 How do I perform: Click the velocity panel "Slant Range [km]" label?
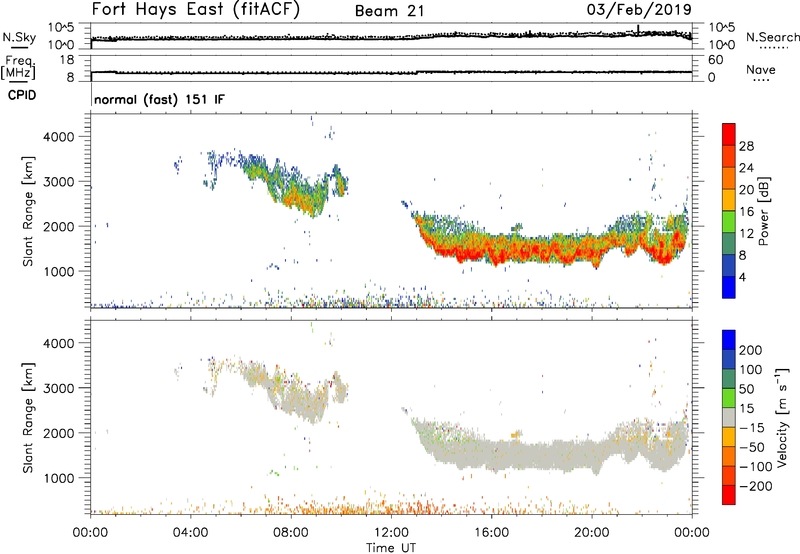(28, 418)
